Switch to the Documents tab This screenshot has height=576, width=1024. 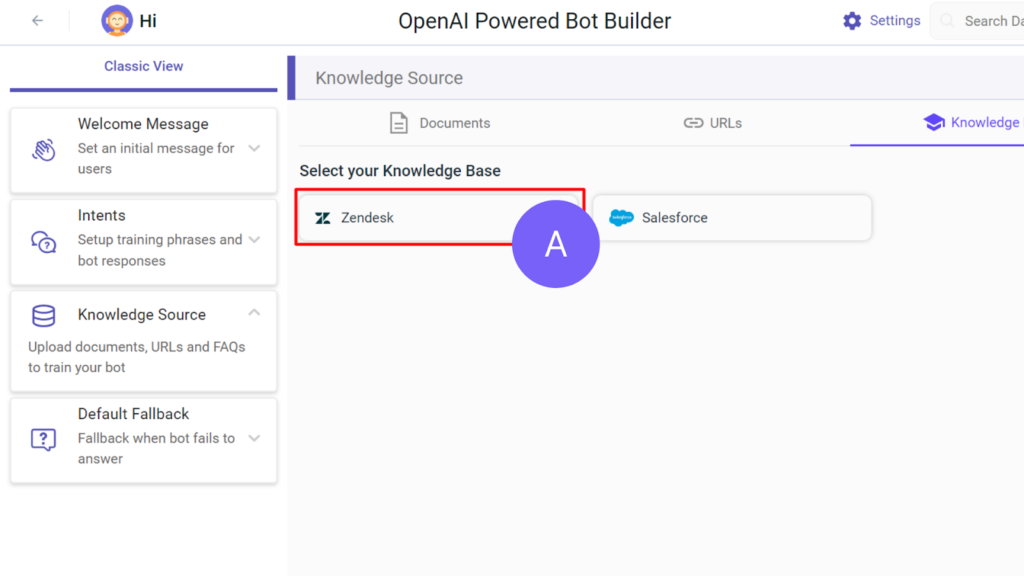click(x=440, y=123)
